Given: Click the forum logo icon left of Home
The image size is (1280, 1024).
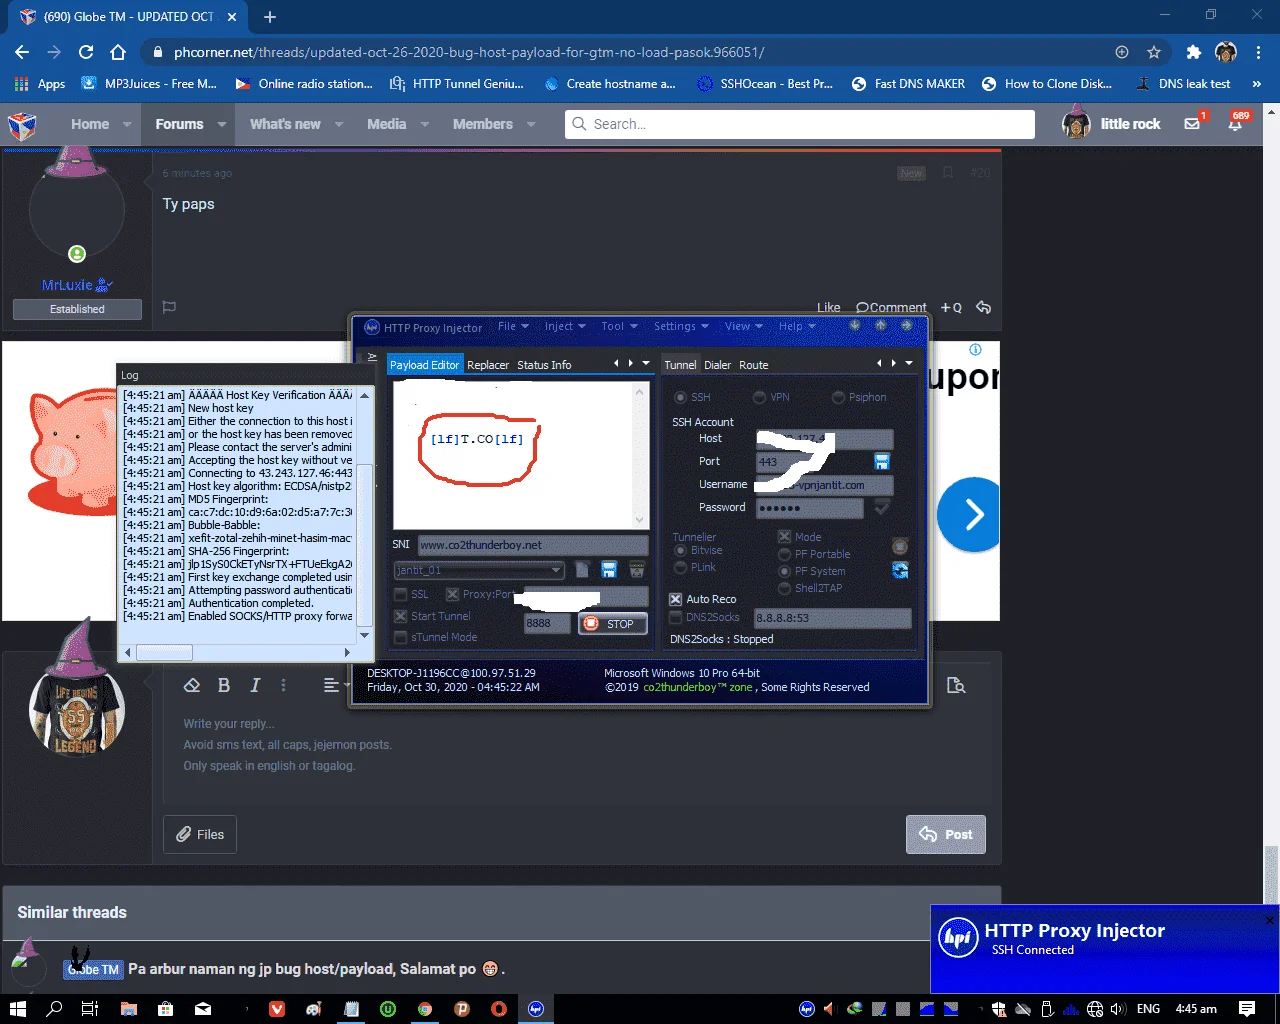Looking at the screenshot, I should click(22, 124).
